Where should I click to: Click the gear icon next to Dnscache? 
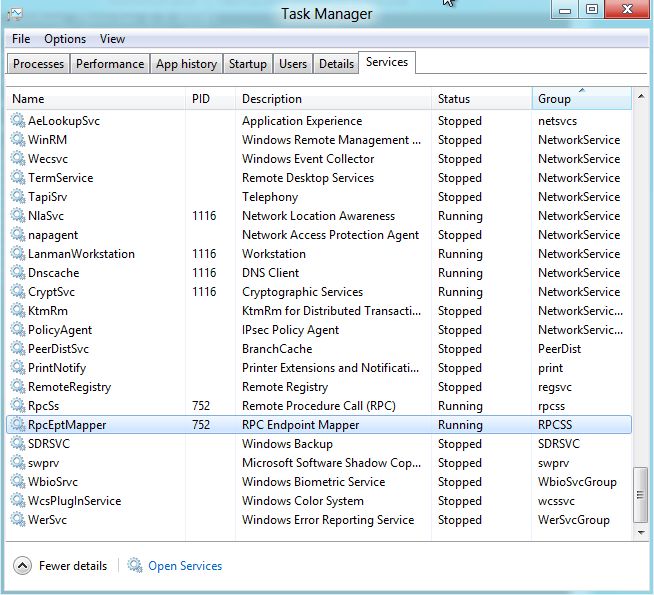tap(18, 273)
